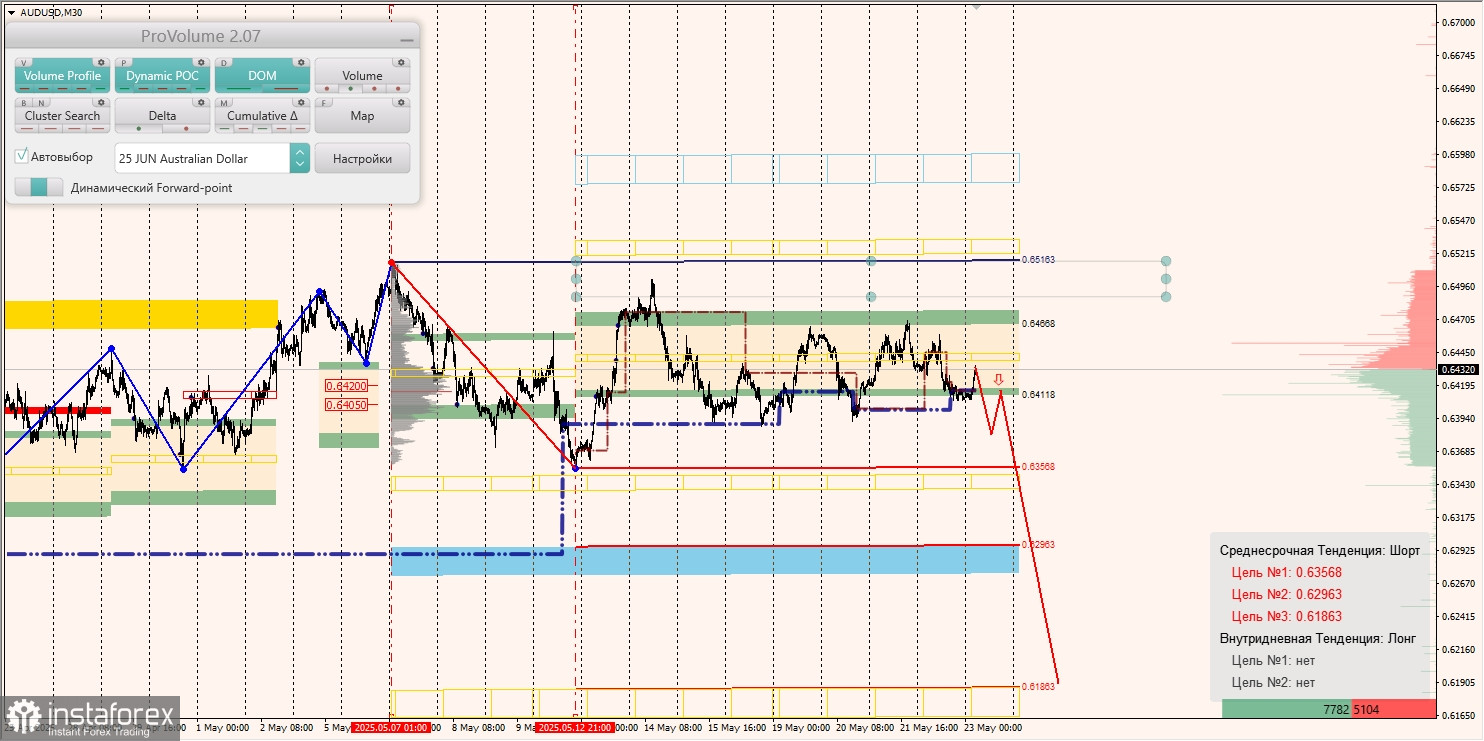The width and height of the screenshot is (1484, 741).
Task: Open the Volume button's gear settings
Action: pyautogui.click(x=401, y=62)
